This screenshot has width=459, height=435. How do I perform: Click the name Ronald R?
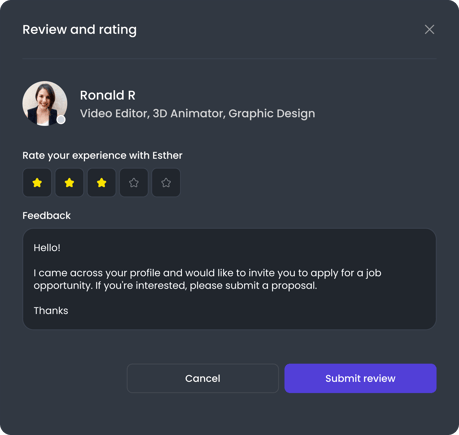[108, 95]
